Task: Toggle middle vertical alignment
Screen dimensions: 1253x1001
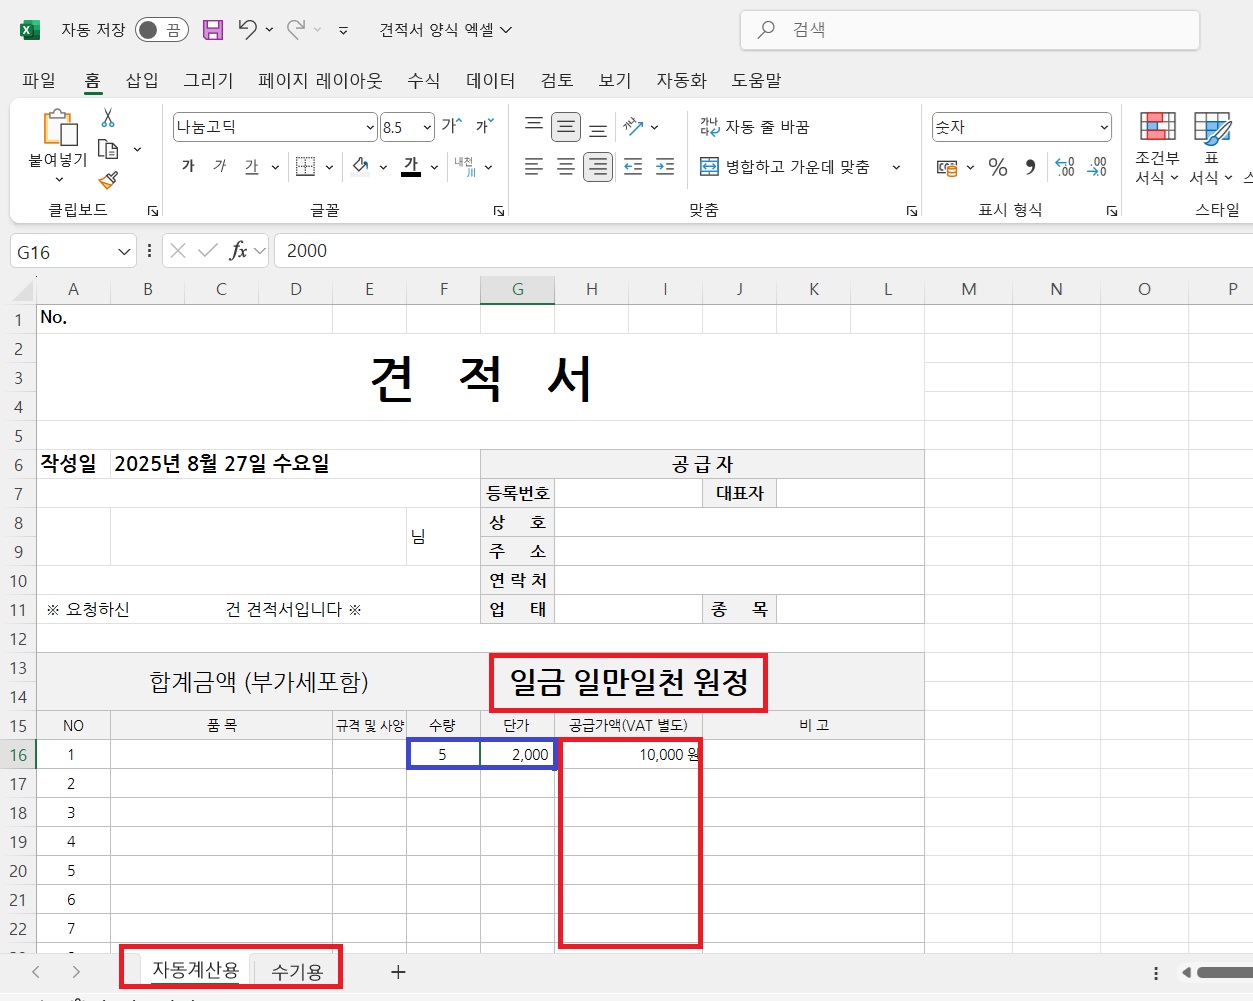Action: coord(566,127)
